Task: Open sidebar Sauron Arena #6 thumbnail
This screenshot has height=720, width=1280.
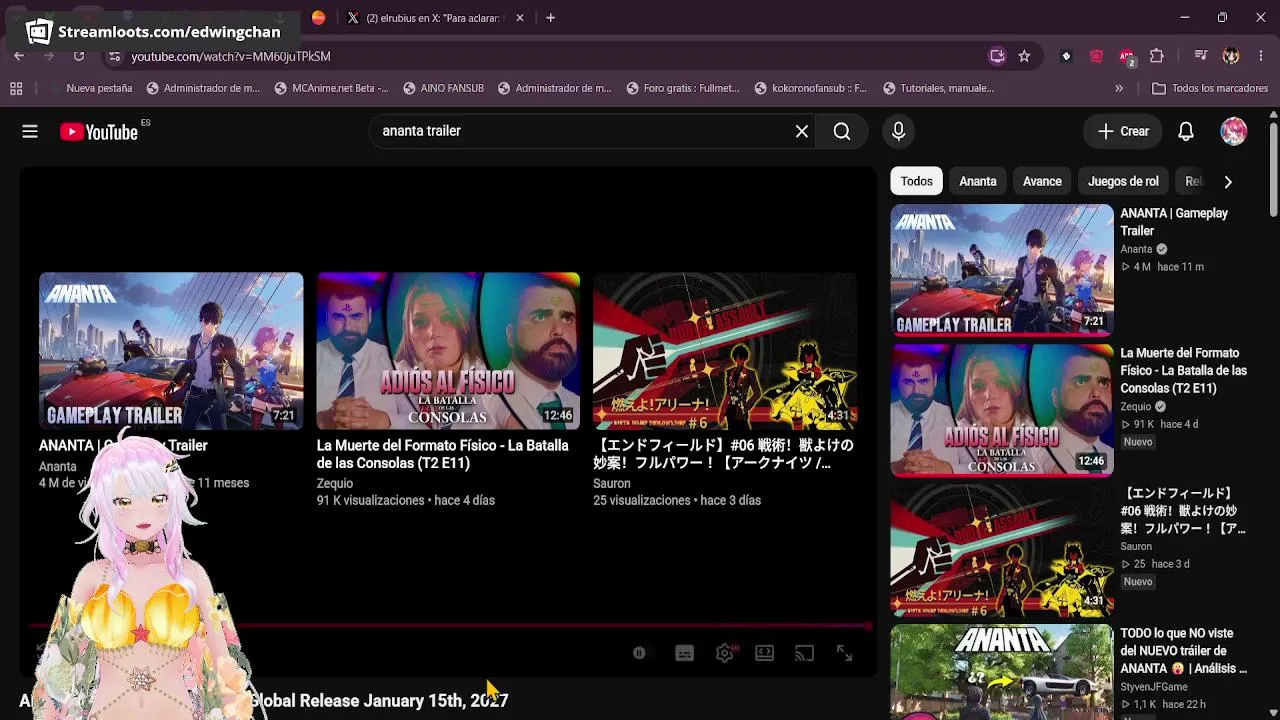Action: [1002, 550]
